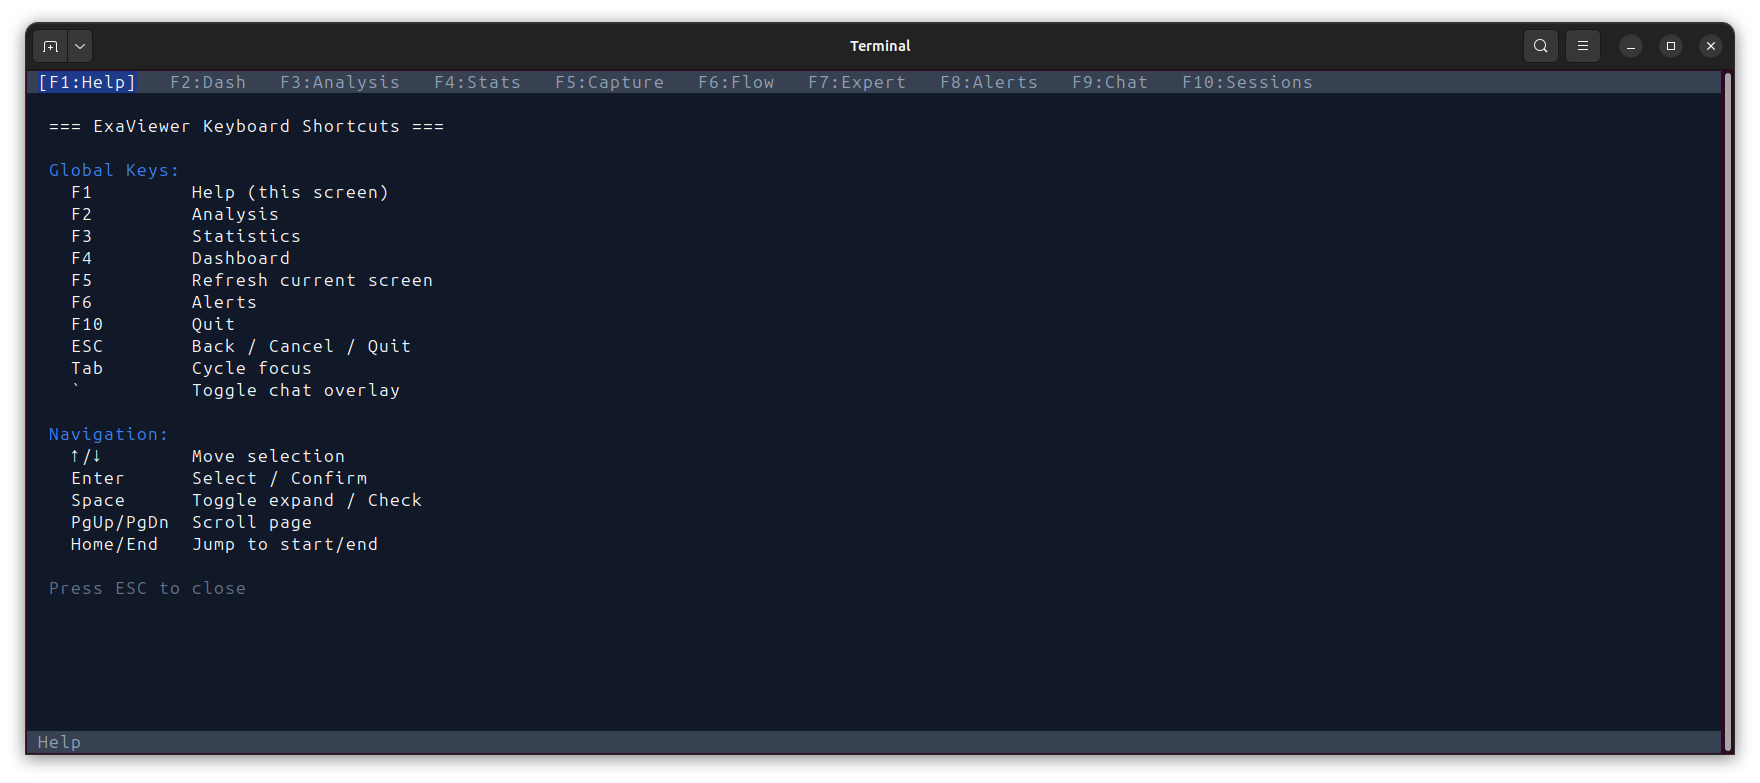This screenshot has width=1760, height=783.
Task: Click the 'PgUp/PgDn' key label
Action: coord(120,522)
